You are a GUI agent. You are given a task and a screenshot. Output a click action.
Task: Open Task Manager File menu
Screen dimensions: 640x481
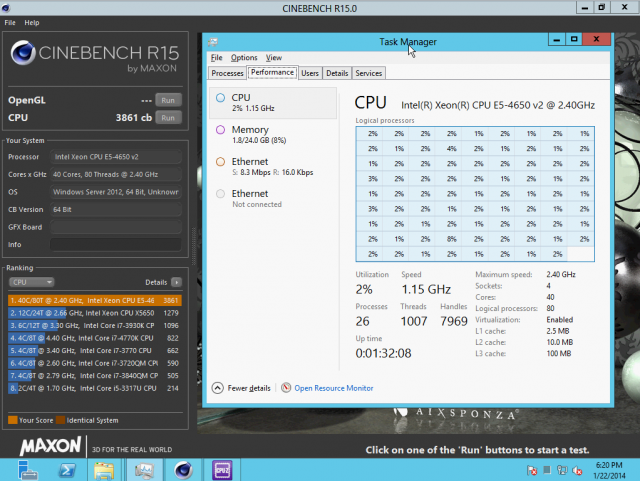coord(216,58)
